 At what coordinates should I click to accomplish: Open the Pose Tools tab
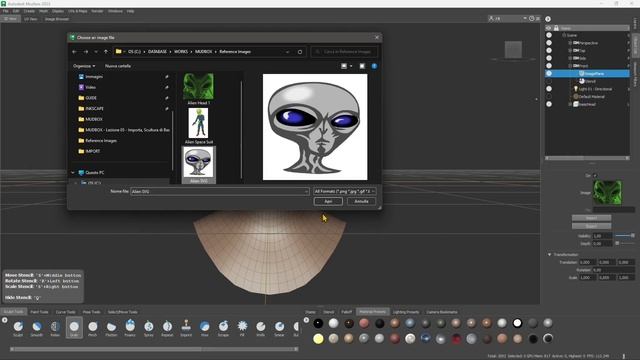pyautogui.click(x=91, y=312)
